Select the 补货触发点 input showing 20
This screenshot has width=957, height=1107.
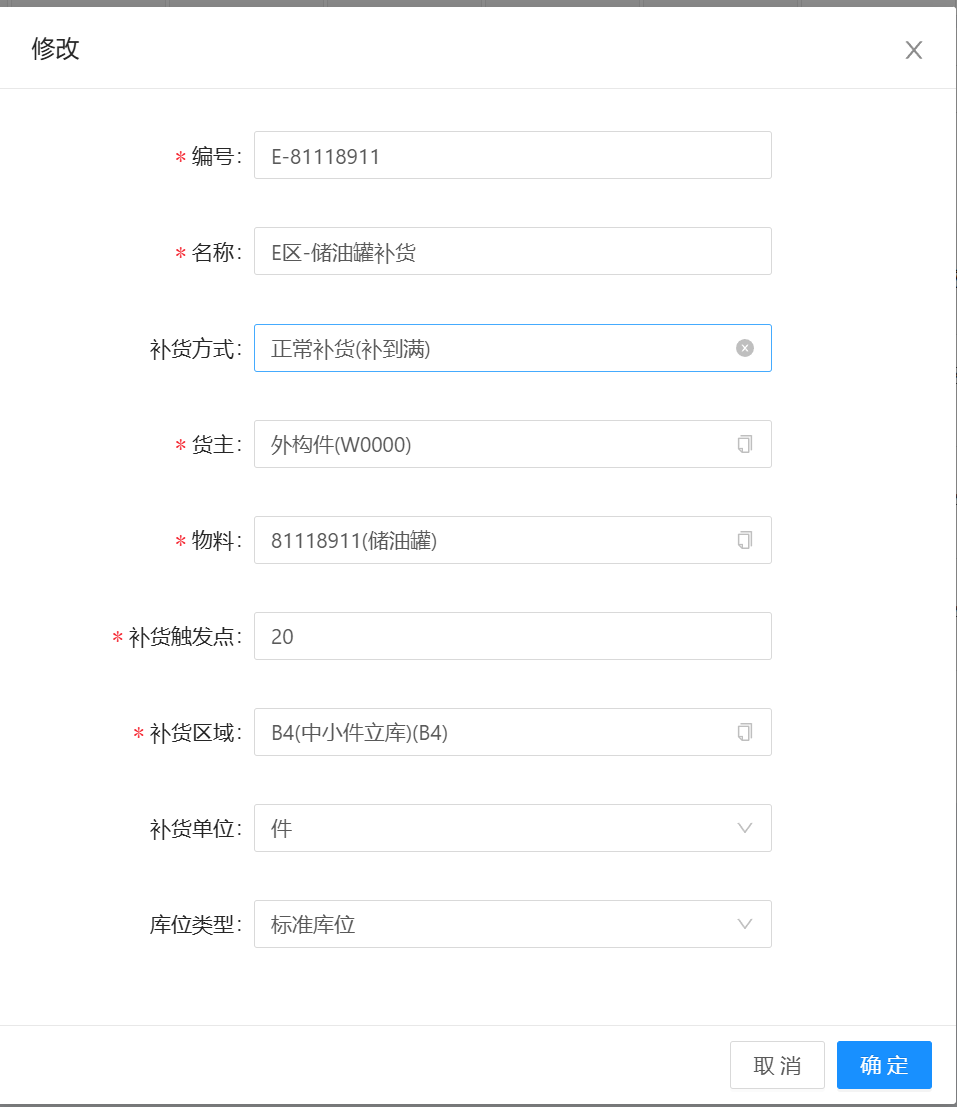pyautogui.click(x=512, y=636)
